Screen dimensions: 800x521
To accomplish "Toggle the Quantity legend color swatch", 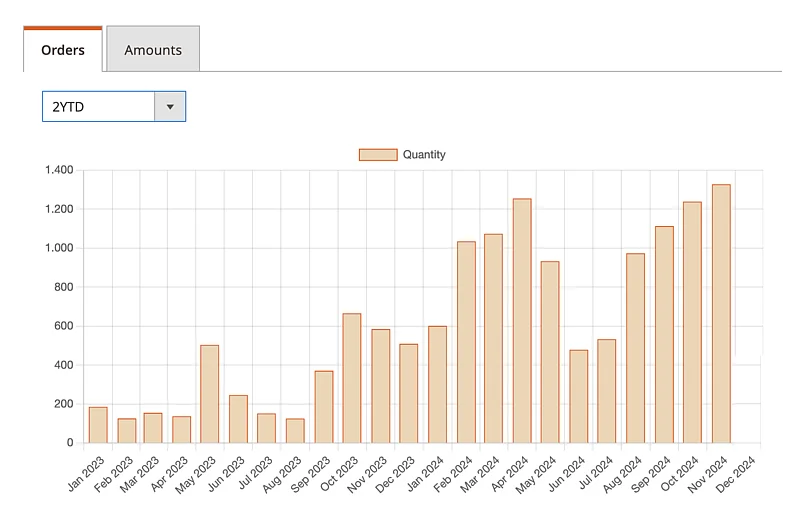I will tap(378, 155).
